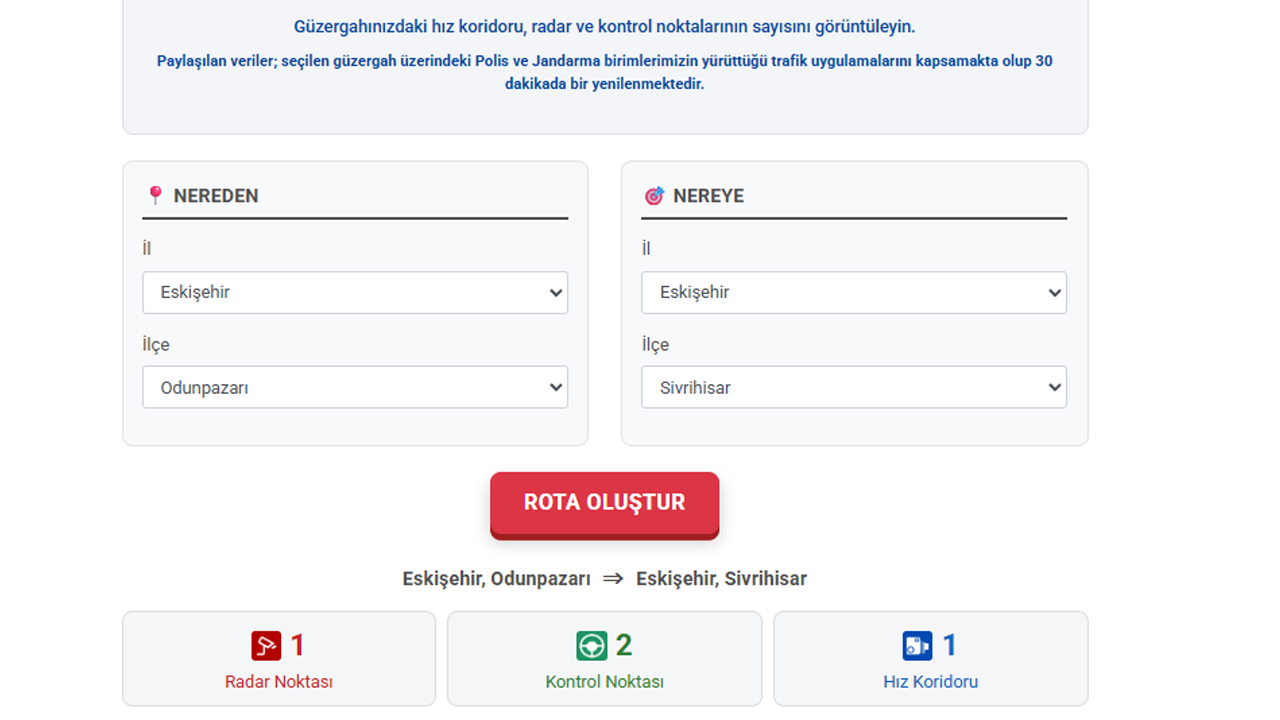
Task: Click the Hız Koridoru link
Action: click(930, 680)
